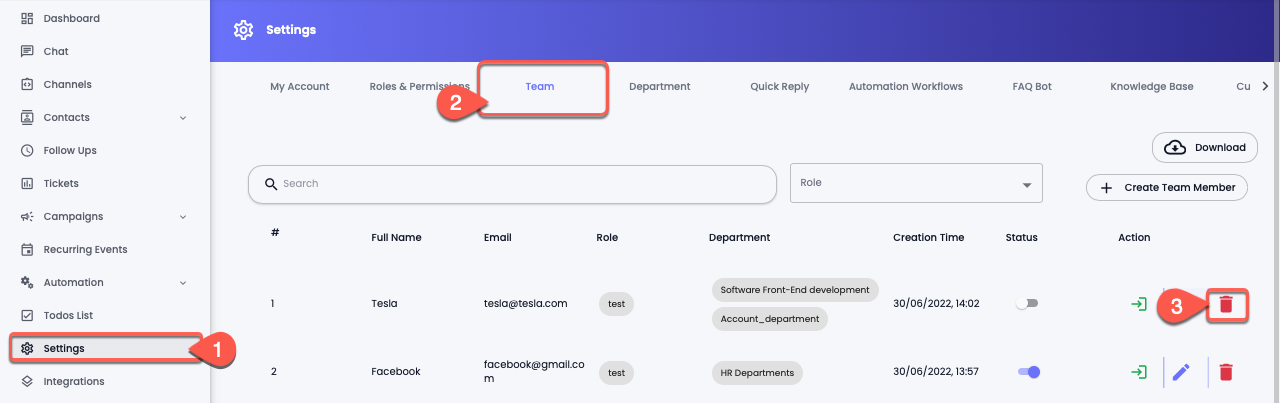Click the magnifier icon in the search box

270,184
